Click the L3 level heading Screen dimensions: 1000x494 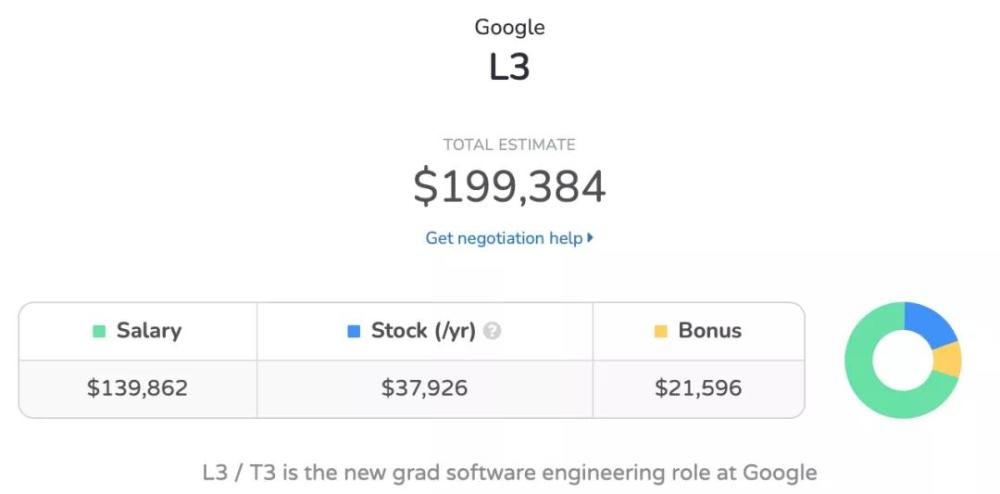click(509, 66)
